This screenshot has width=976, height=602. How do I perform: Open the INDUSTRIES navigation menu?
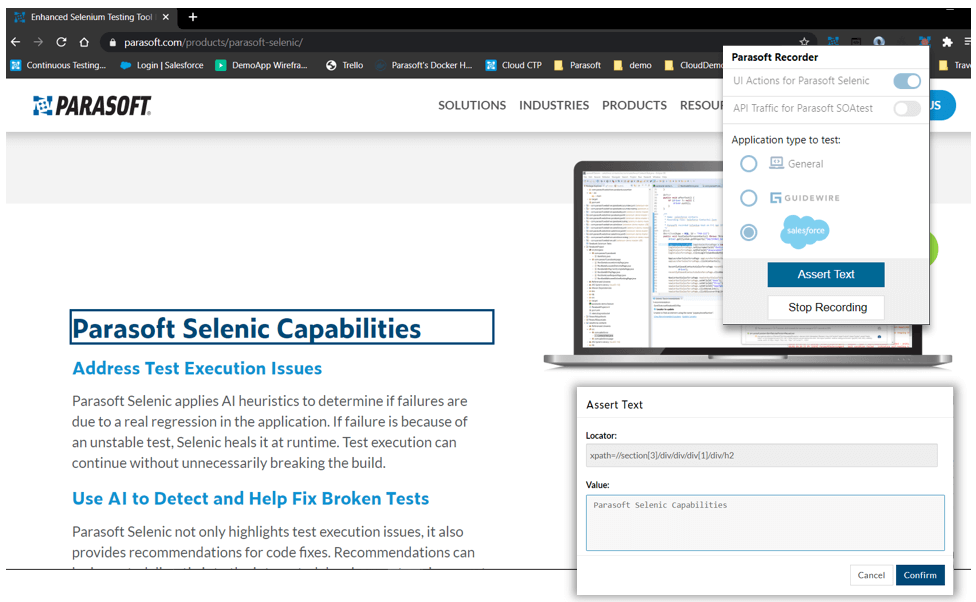pyautogui.click(x=554, y=105)
